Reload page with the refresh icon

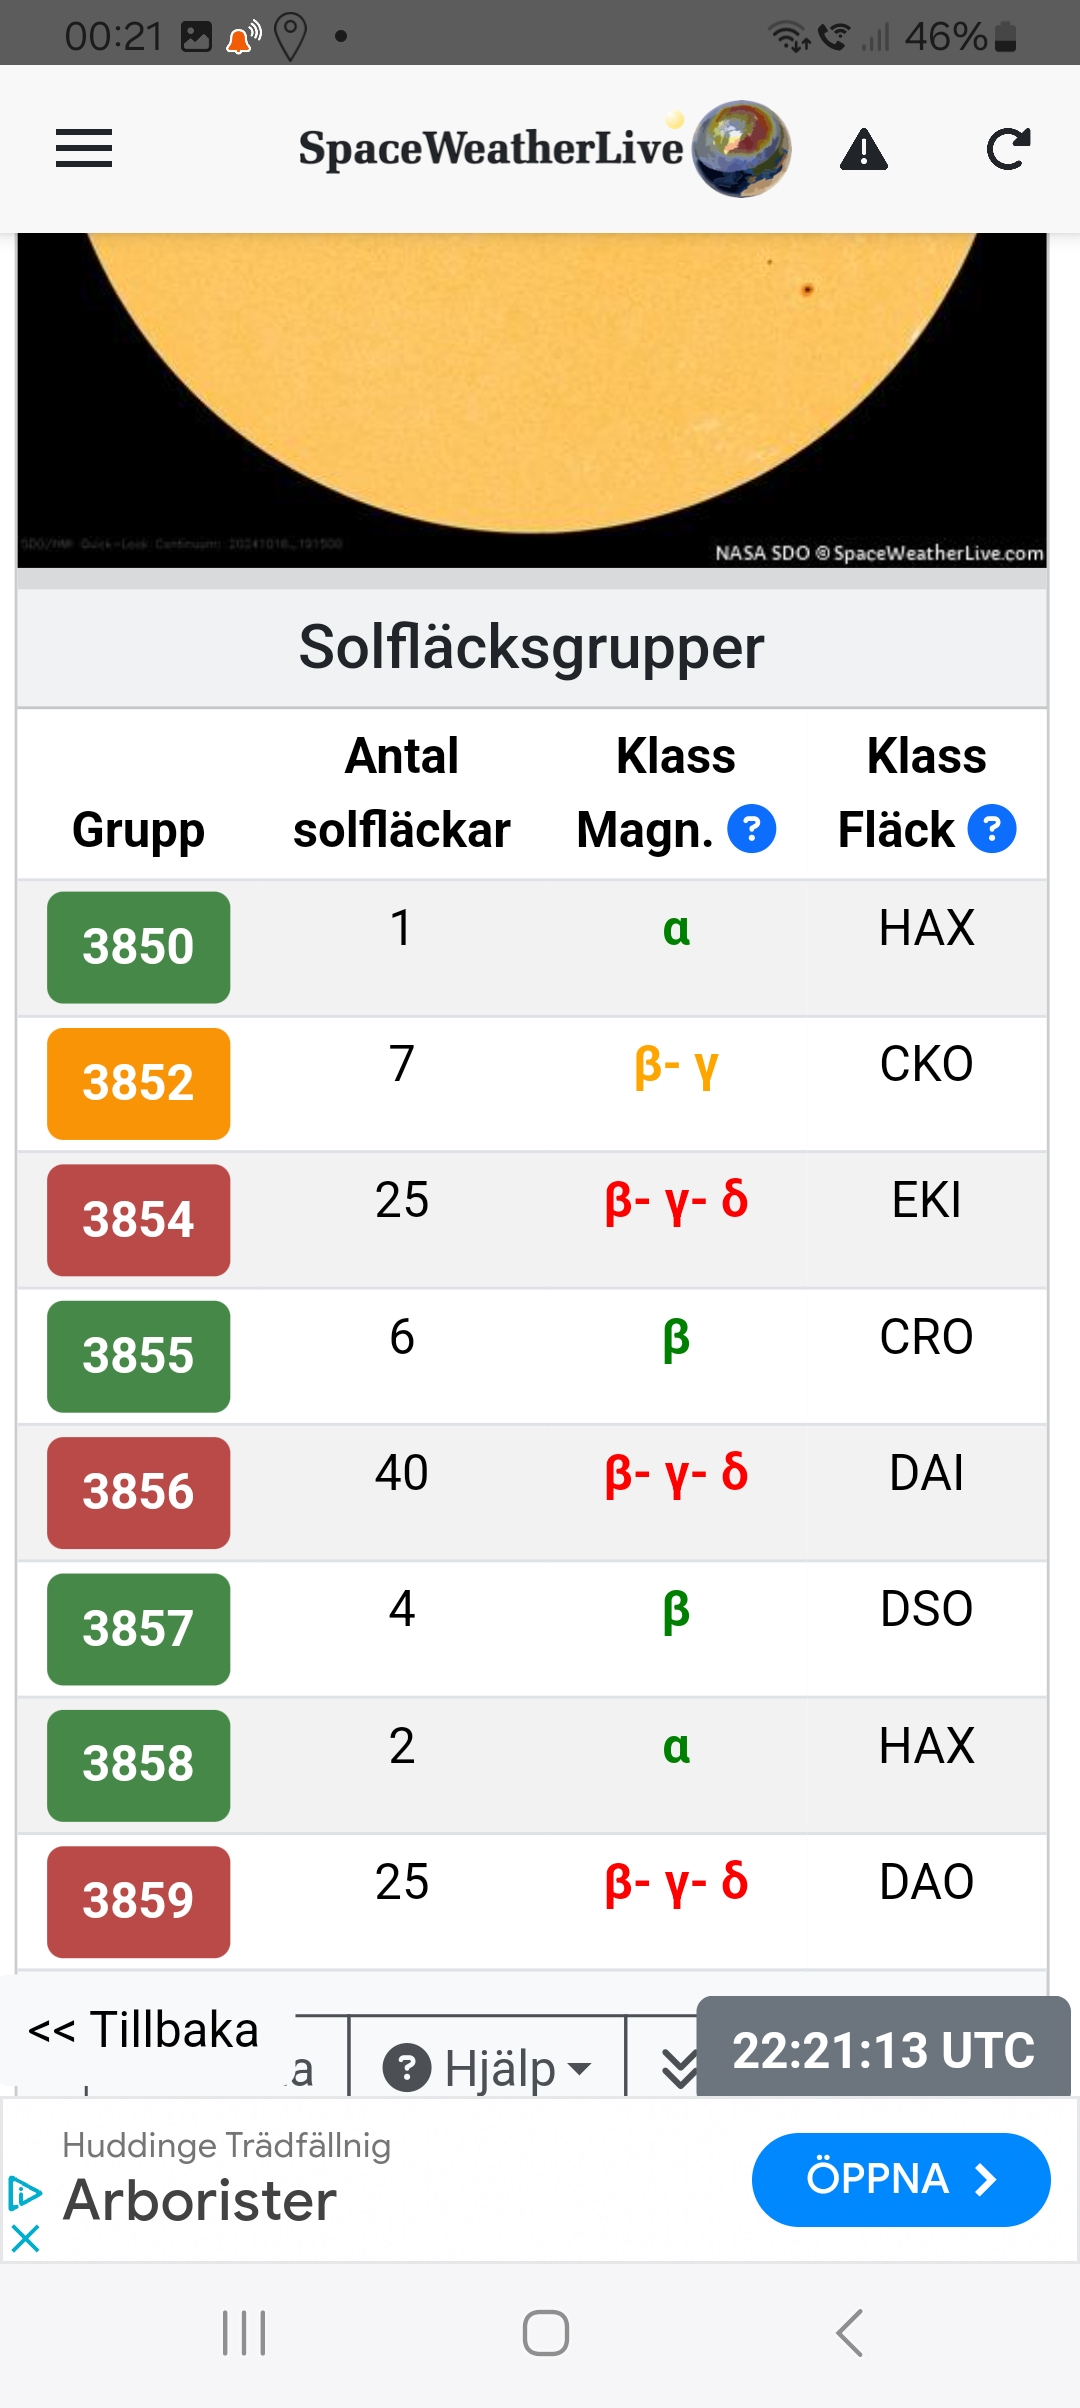coord(1008,149)
